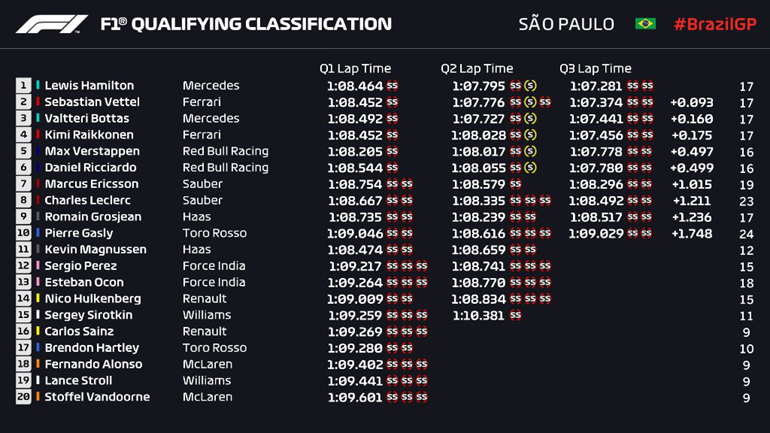Click Lewis Hamilton's driver name

click(x=89, y=86)
